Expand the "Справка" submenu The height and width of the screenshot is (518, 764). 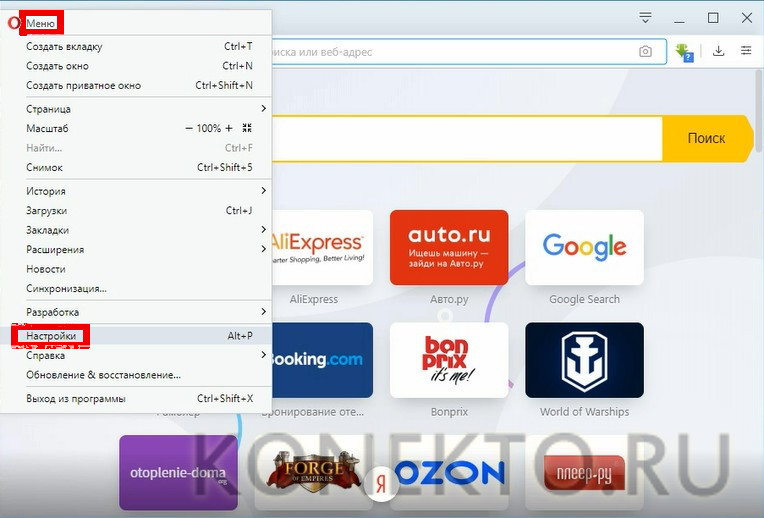click(x=136, y=355)
